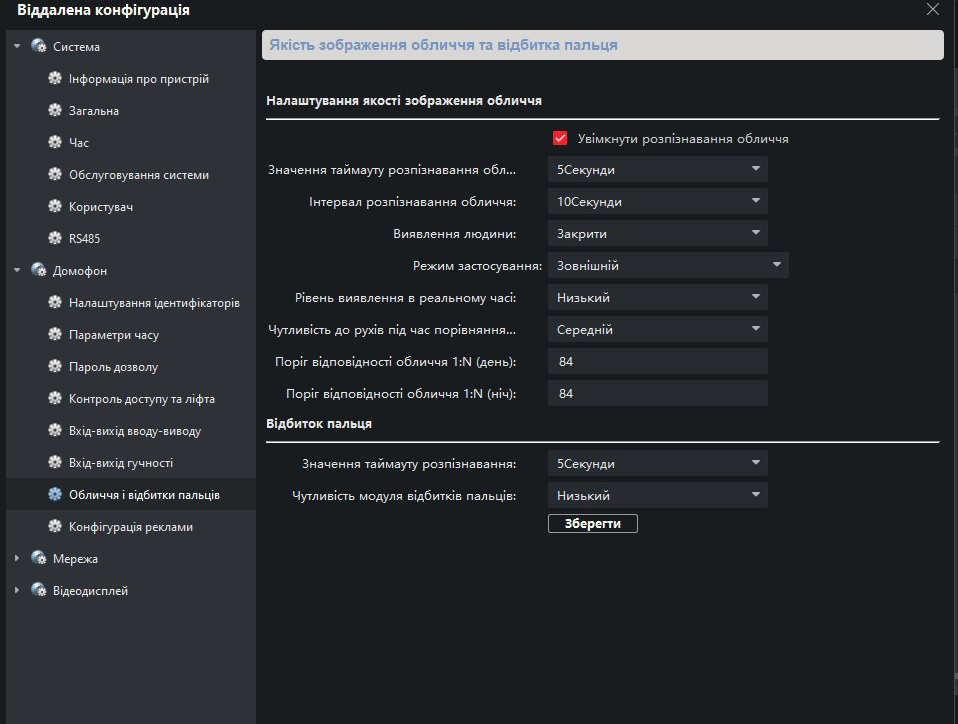Click the gear icon beside Інформація про пристрій

point(55,79)
